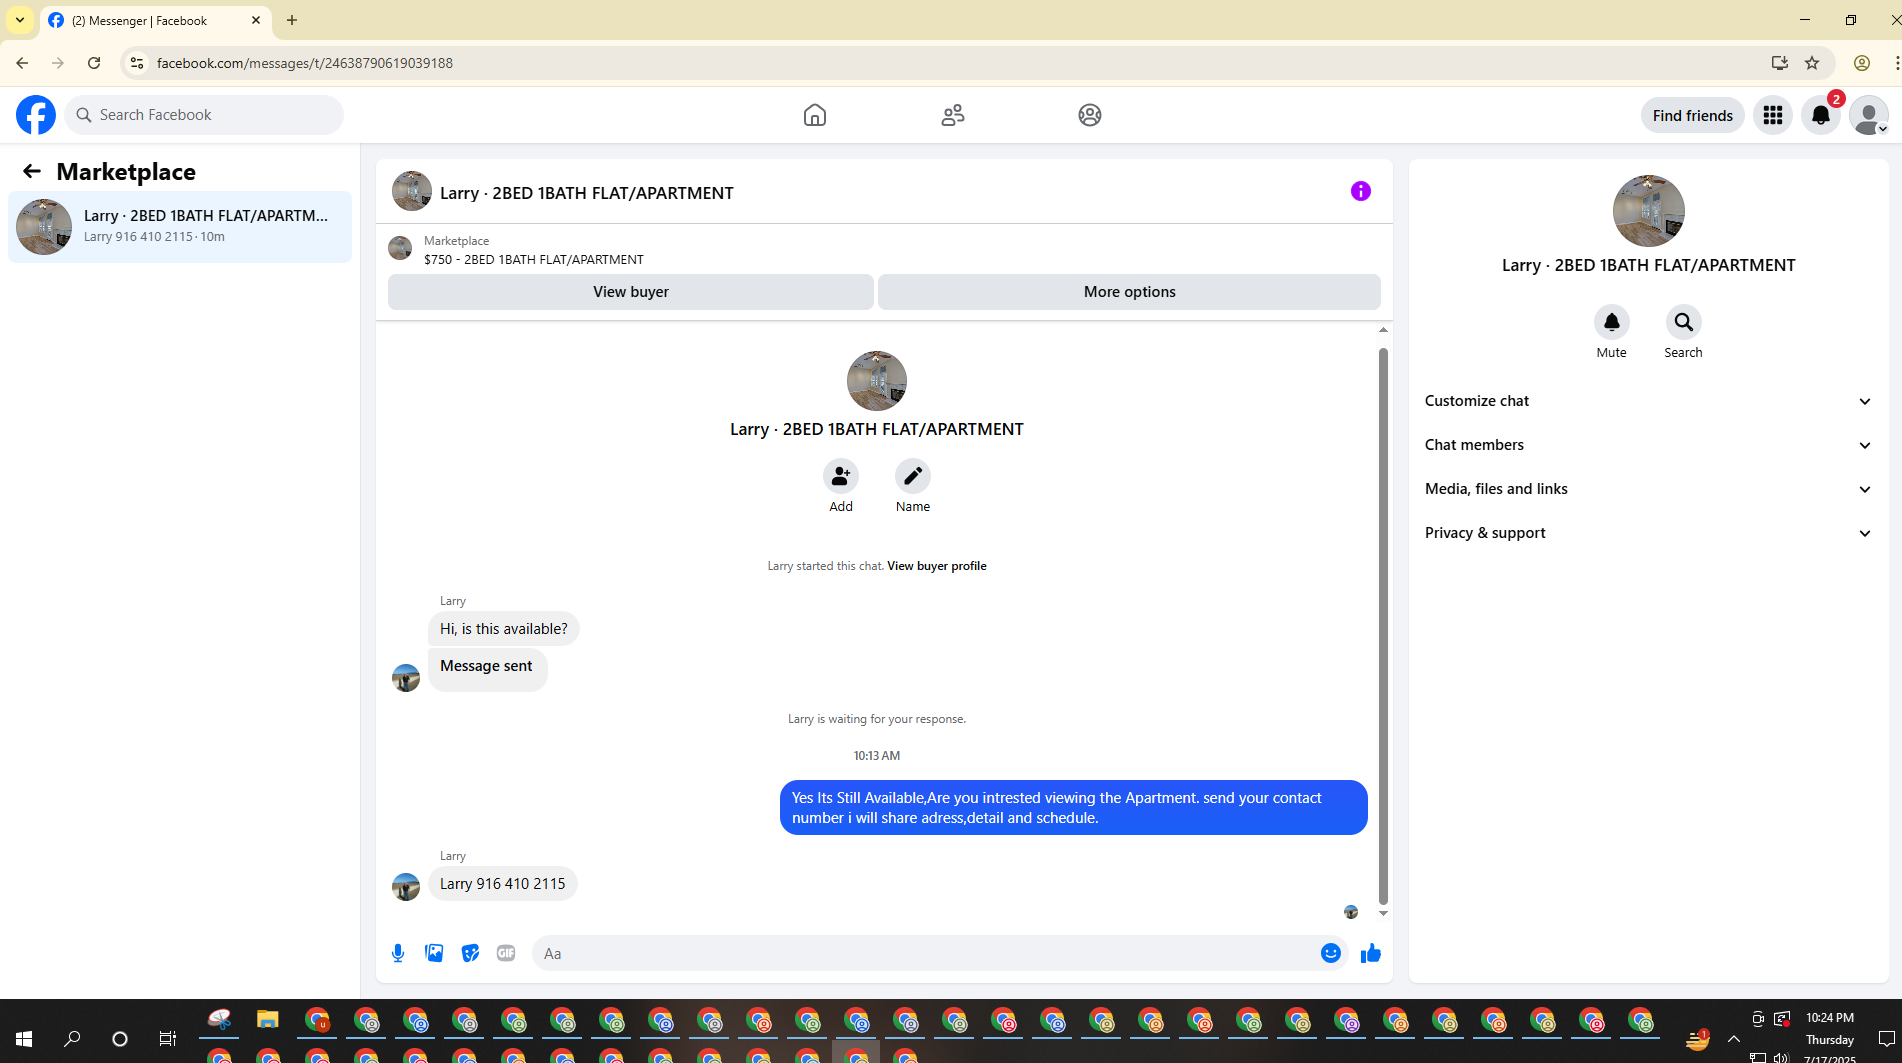1902x1063 pixels.
Task: Go back from Marketplace chats list
Action: click(x=32, y=172)
